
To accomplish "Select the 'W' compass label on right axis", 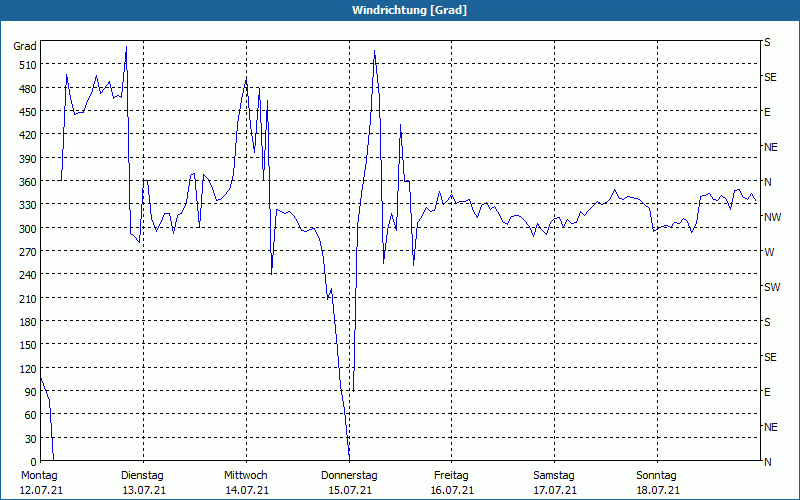I will (769, 252).
